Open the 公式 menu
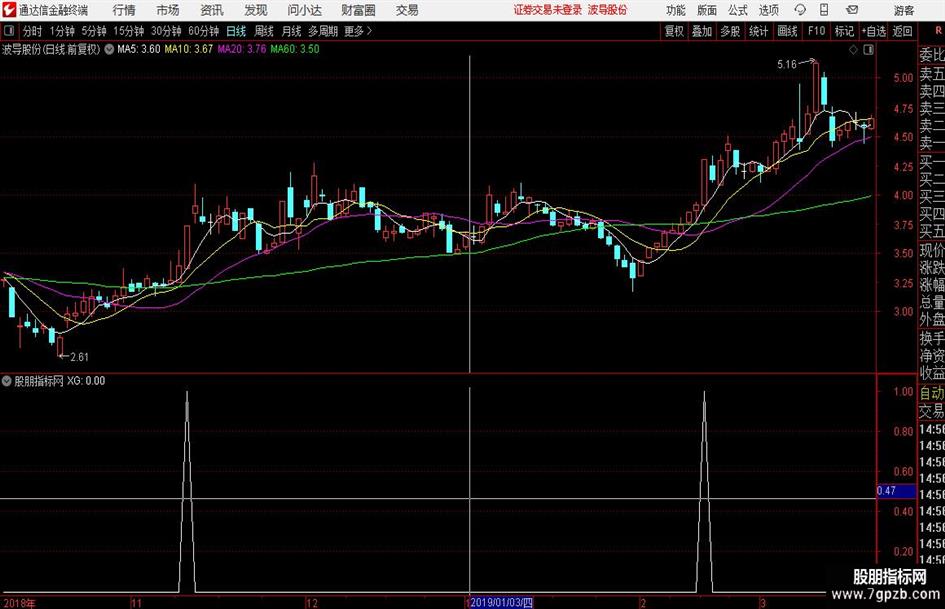 (738, 10)
